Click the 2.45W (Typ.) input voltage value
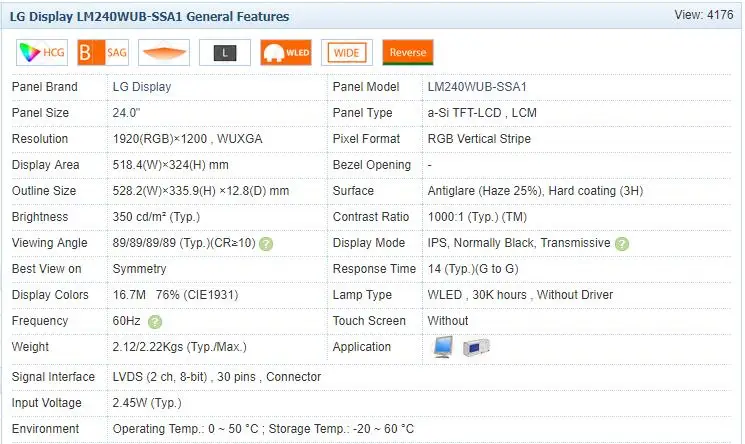 pos(147,403)
